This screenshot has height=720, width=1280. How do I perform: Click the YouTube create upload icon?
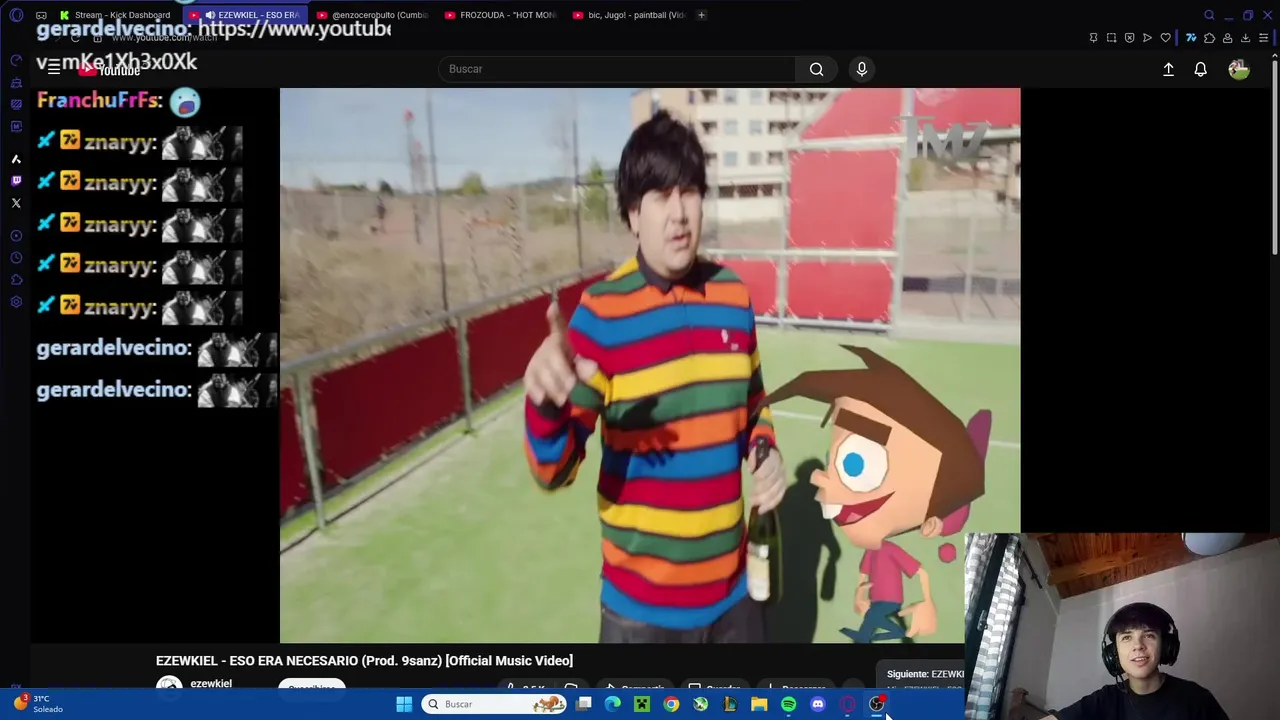click(1168, 69)
